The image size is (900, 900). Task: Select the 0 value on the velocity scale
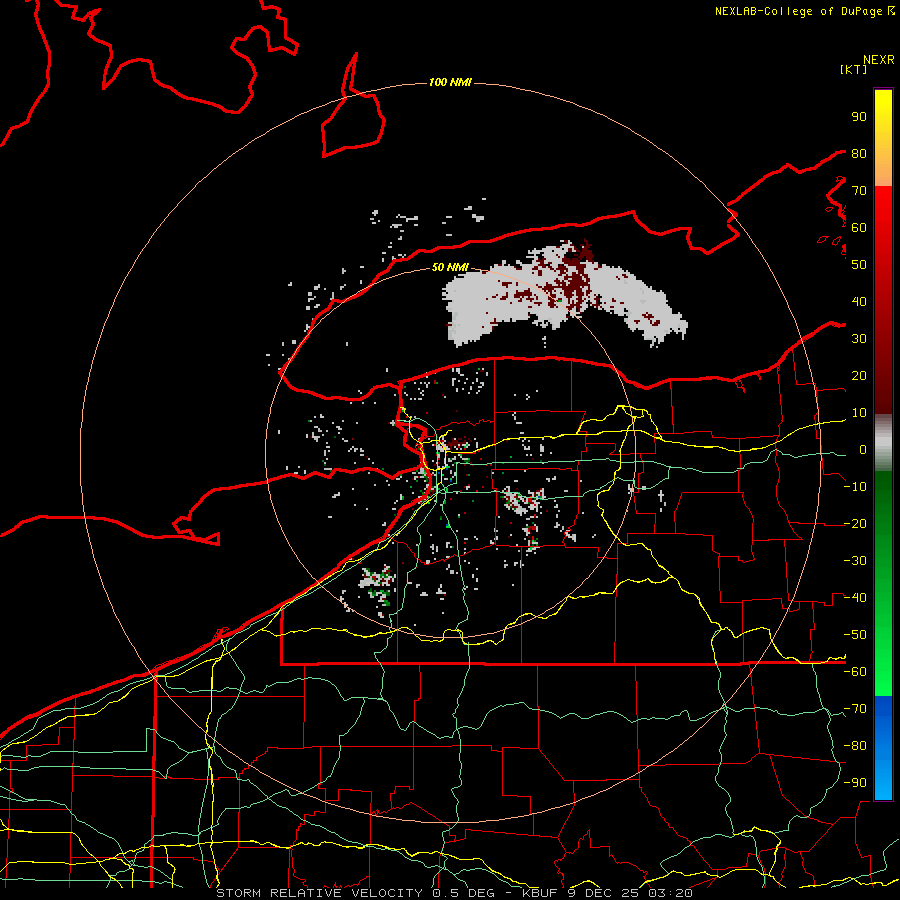tap(863, 449)
